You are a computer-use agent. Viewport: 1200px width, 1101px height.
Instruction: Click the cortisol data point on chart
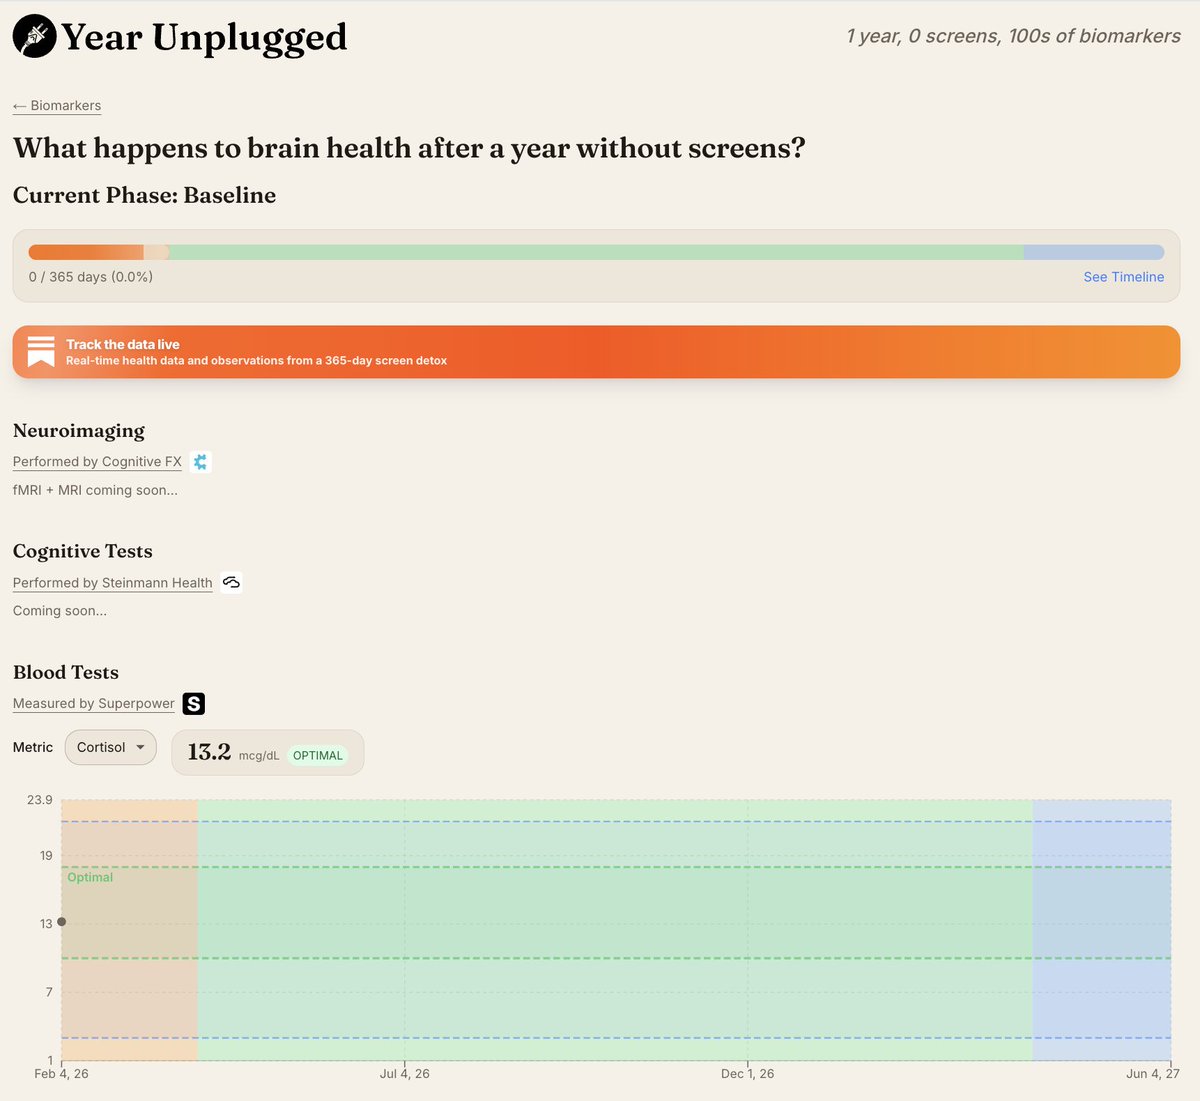tap(62, 921)
